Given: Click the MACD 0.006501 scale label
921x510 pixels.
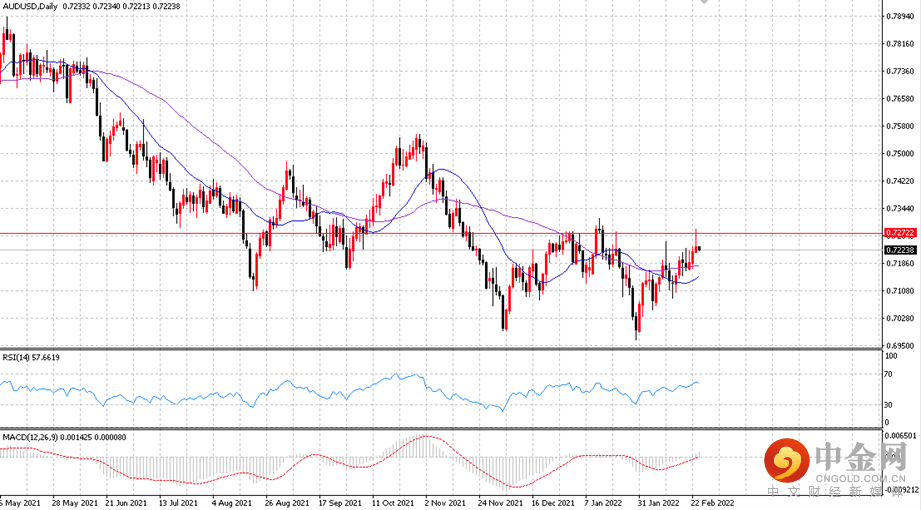Looking at the screenshot, I should coord(901,436).
